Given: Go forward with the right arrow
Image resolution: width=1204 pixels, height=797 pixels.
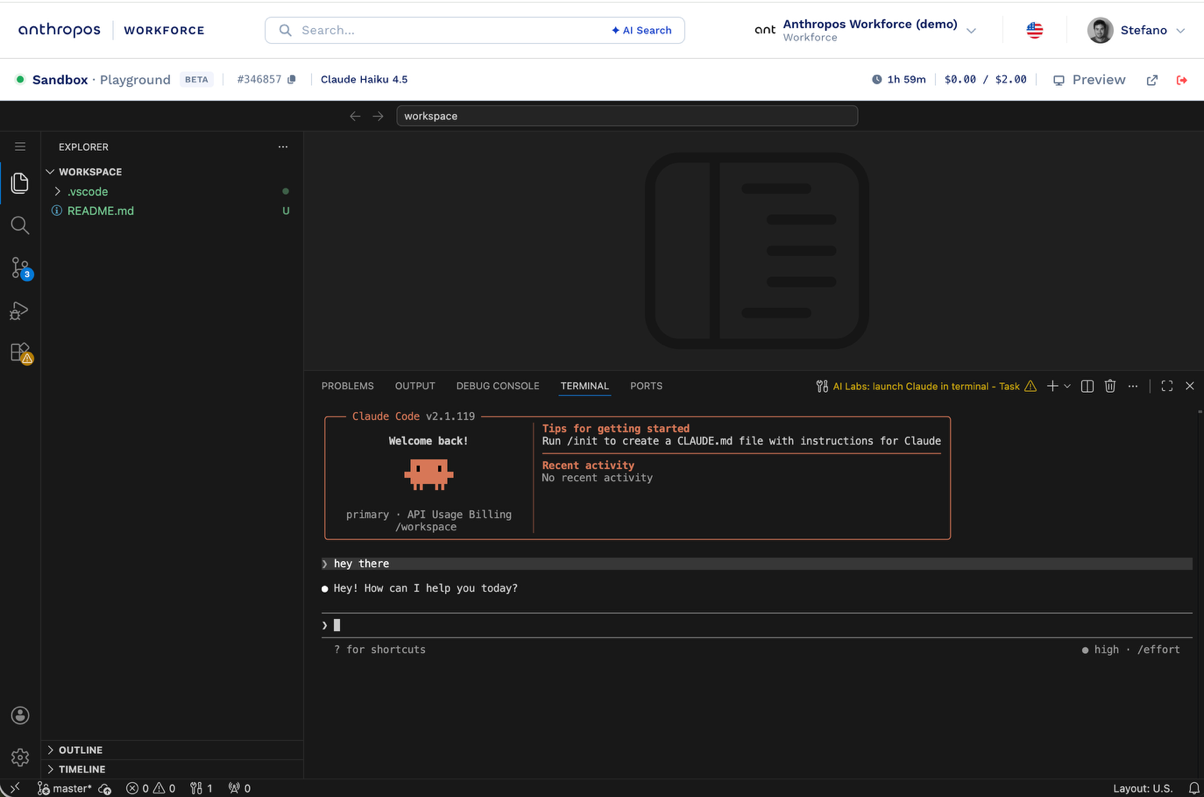Looking at the screenshot, I should pyautogui.click(x=378, y=116).
